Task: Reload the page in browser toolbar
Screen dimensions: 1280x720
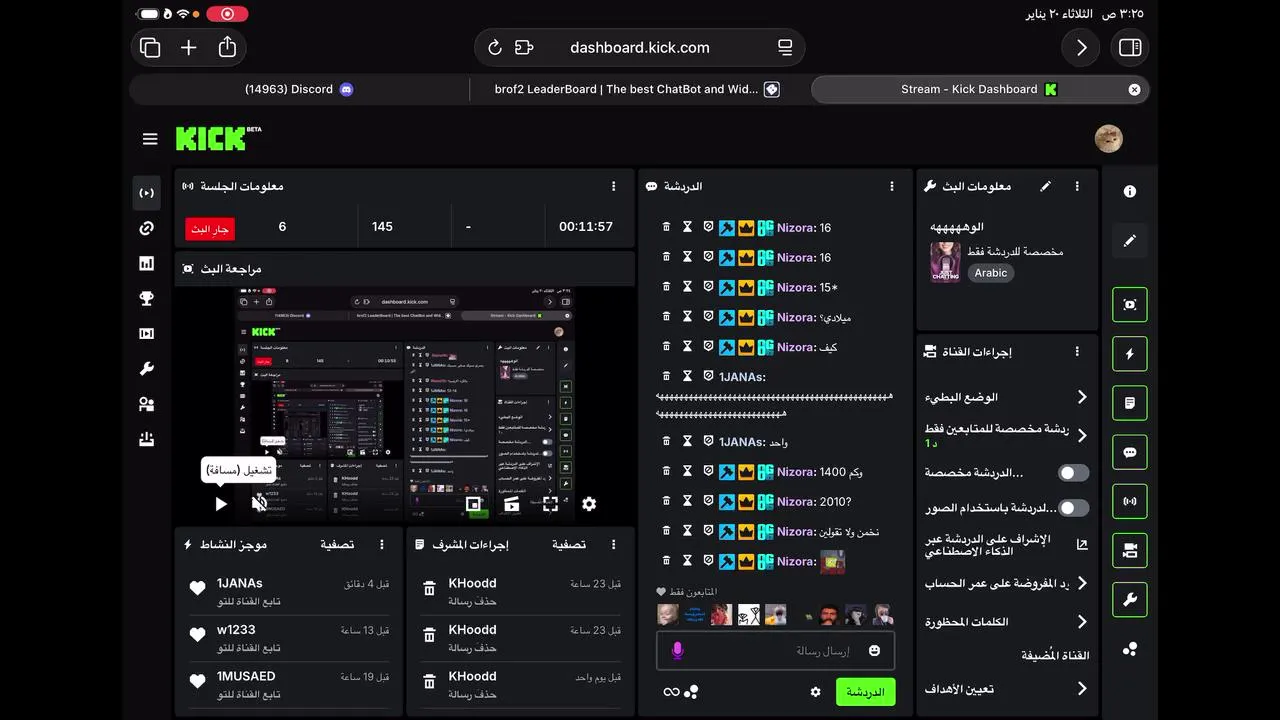Action: 494,47
